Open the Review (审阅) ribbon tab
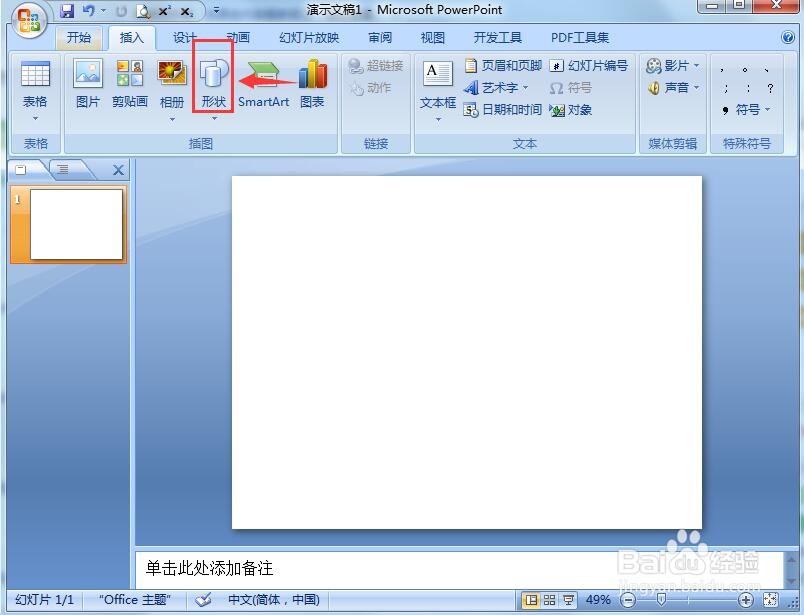804x615 pixels. click(x=380, y=37)
